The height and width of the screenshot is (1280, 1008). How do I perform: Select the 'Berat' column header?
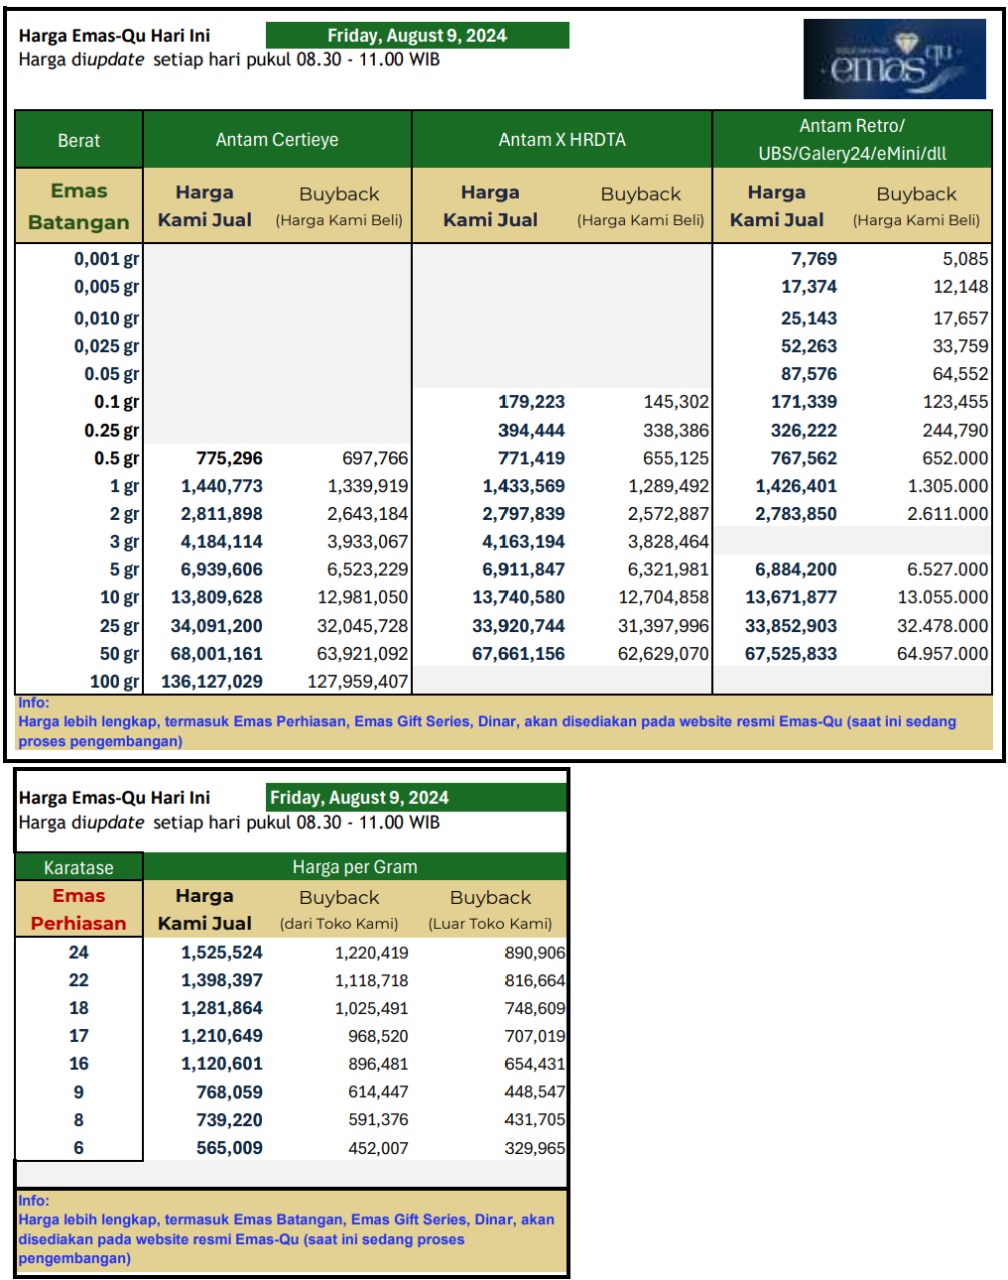click(79, 140)
